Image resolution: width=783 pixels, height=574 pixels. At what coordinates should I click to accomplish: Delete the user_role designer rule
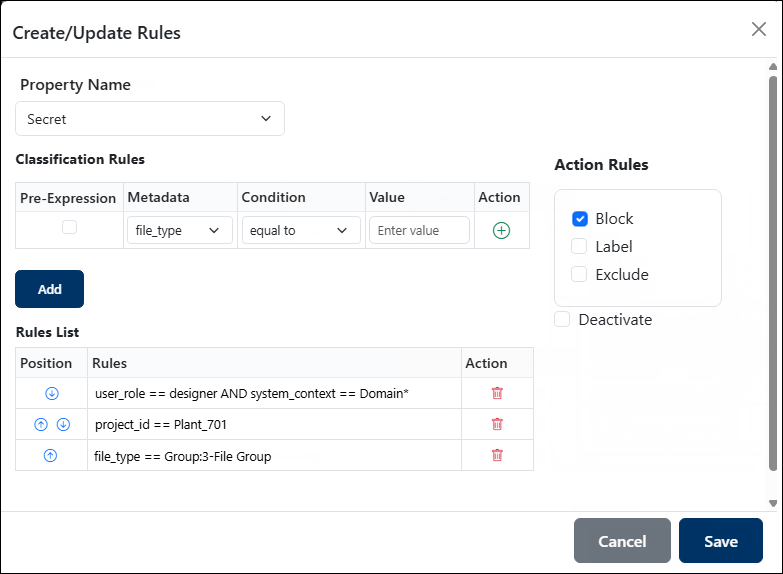point(497,393)
